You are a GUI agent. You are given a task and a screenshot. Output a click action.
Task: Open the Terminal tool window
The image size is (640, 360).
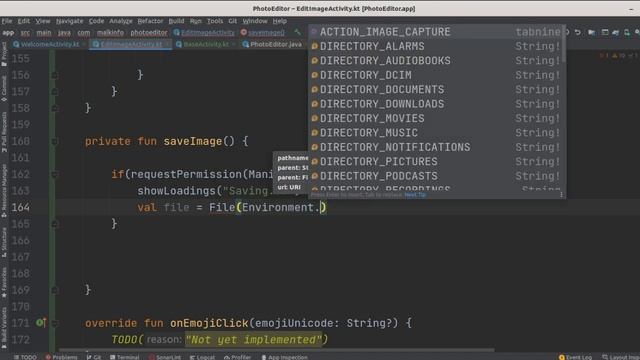coord(124,357)
